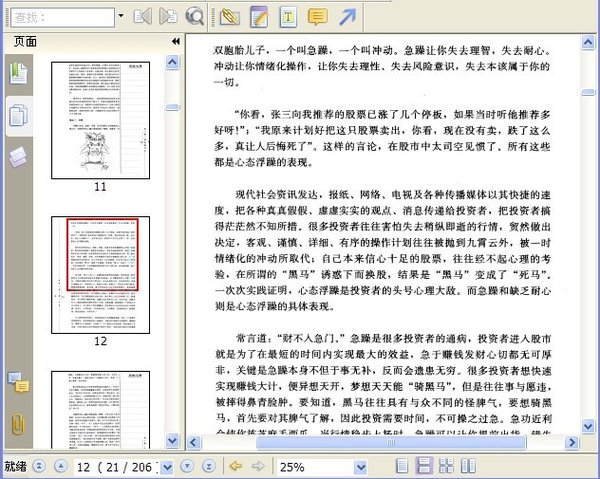
Task: Find next match icon
Action: 168,17
